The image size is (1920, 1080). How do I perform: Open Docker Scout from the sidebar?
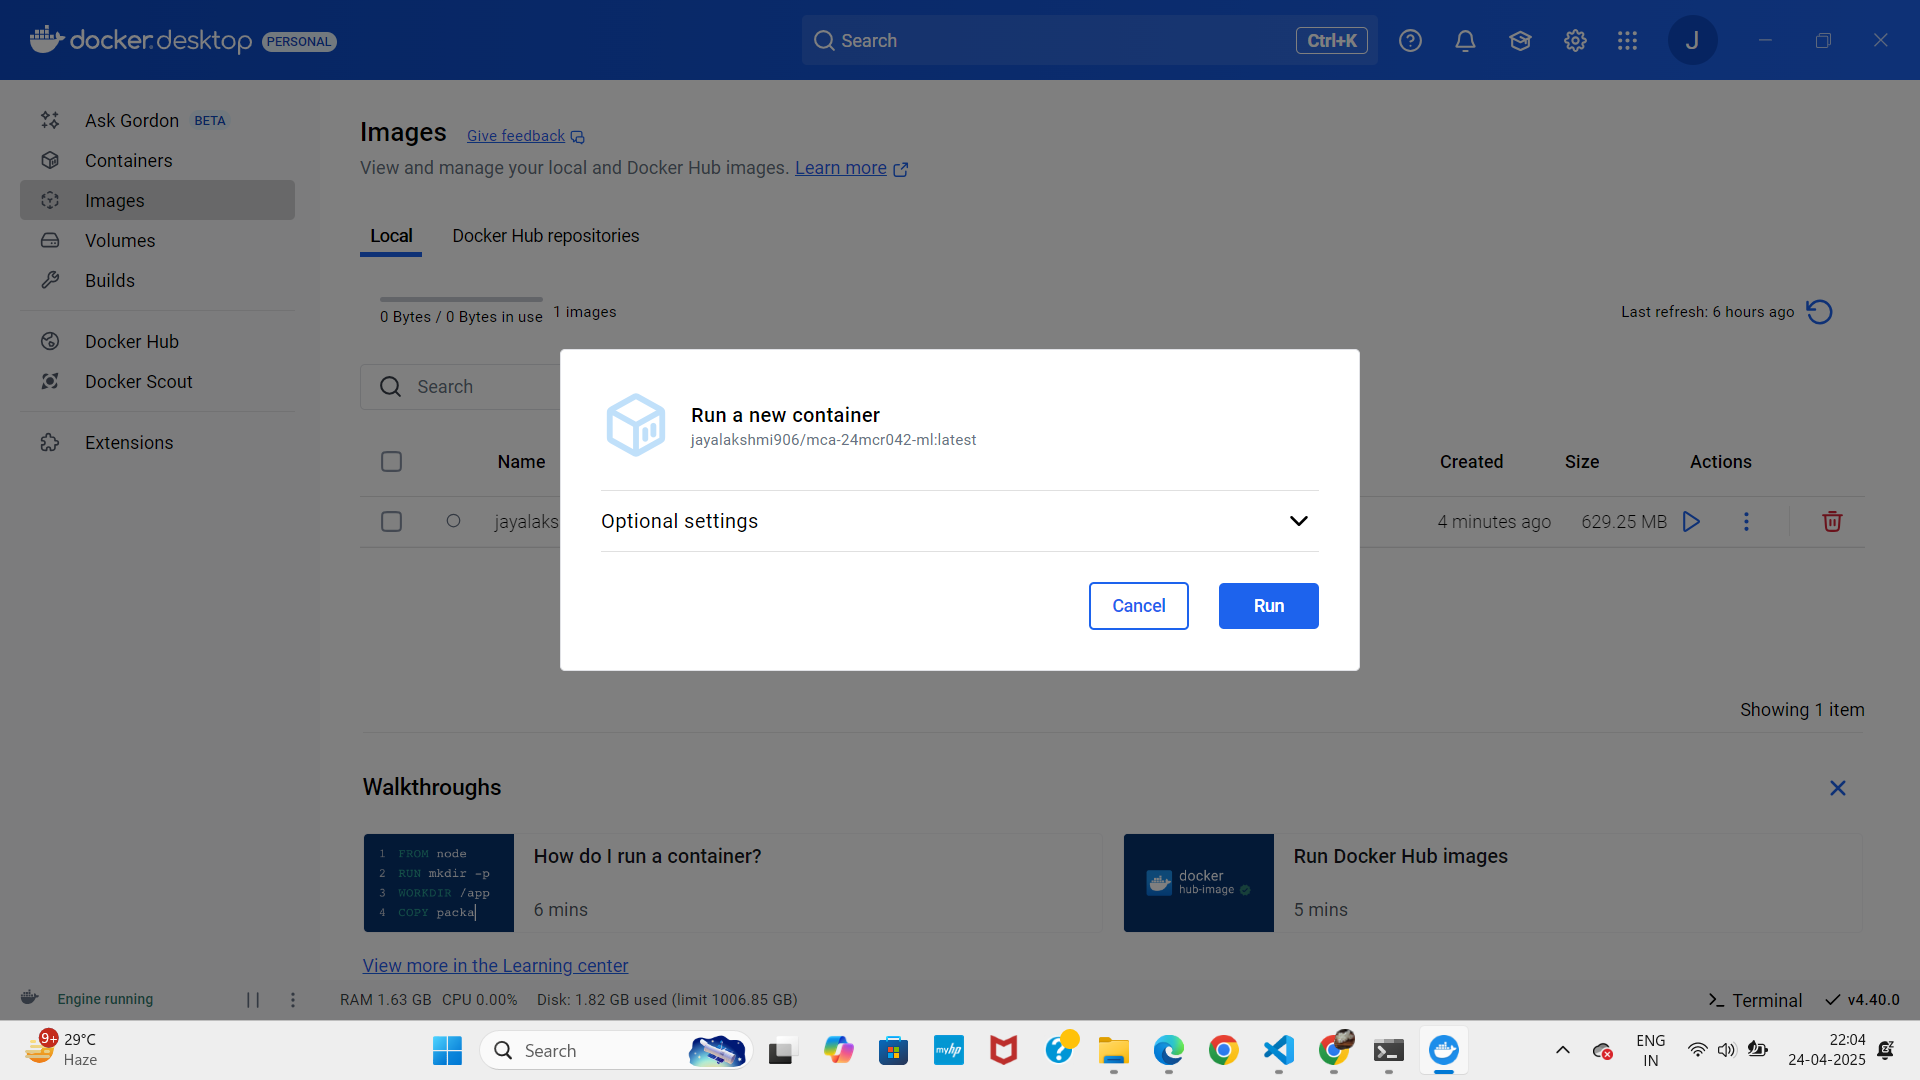pos(157,381)
